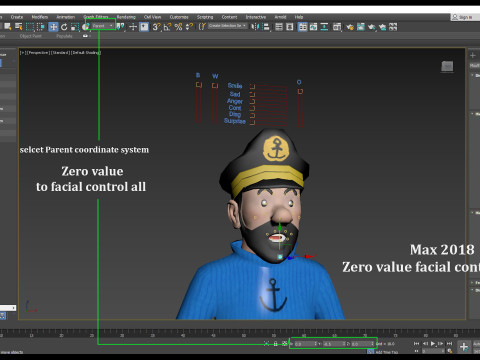Open Reference Coordinate System dropdown showing Parent

coord(102,26)
